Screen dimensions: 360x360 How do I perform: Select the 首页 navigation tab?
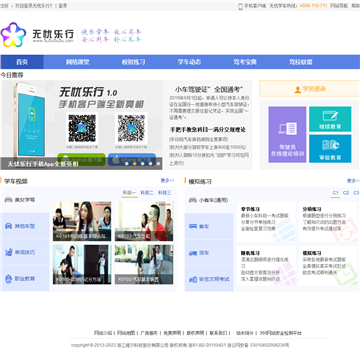coord(22,62)
